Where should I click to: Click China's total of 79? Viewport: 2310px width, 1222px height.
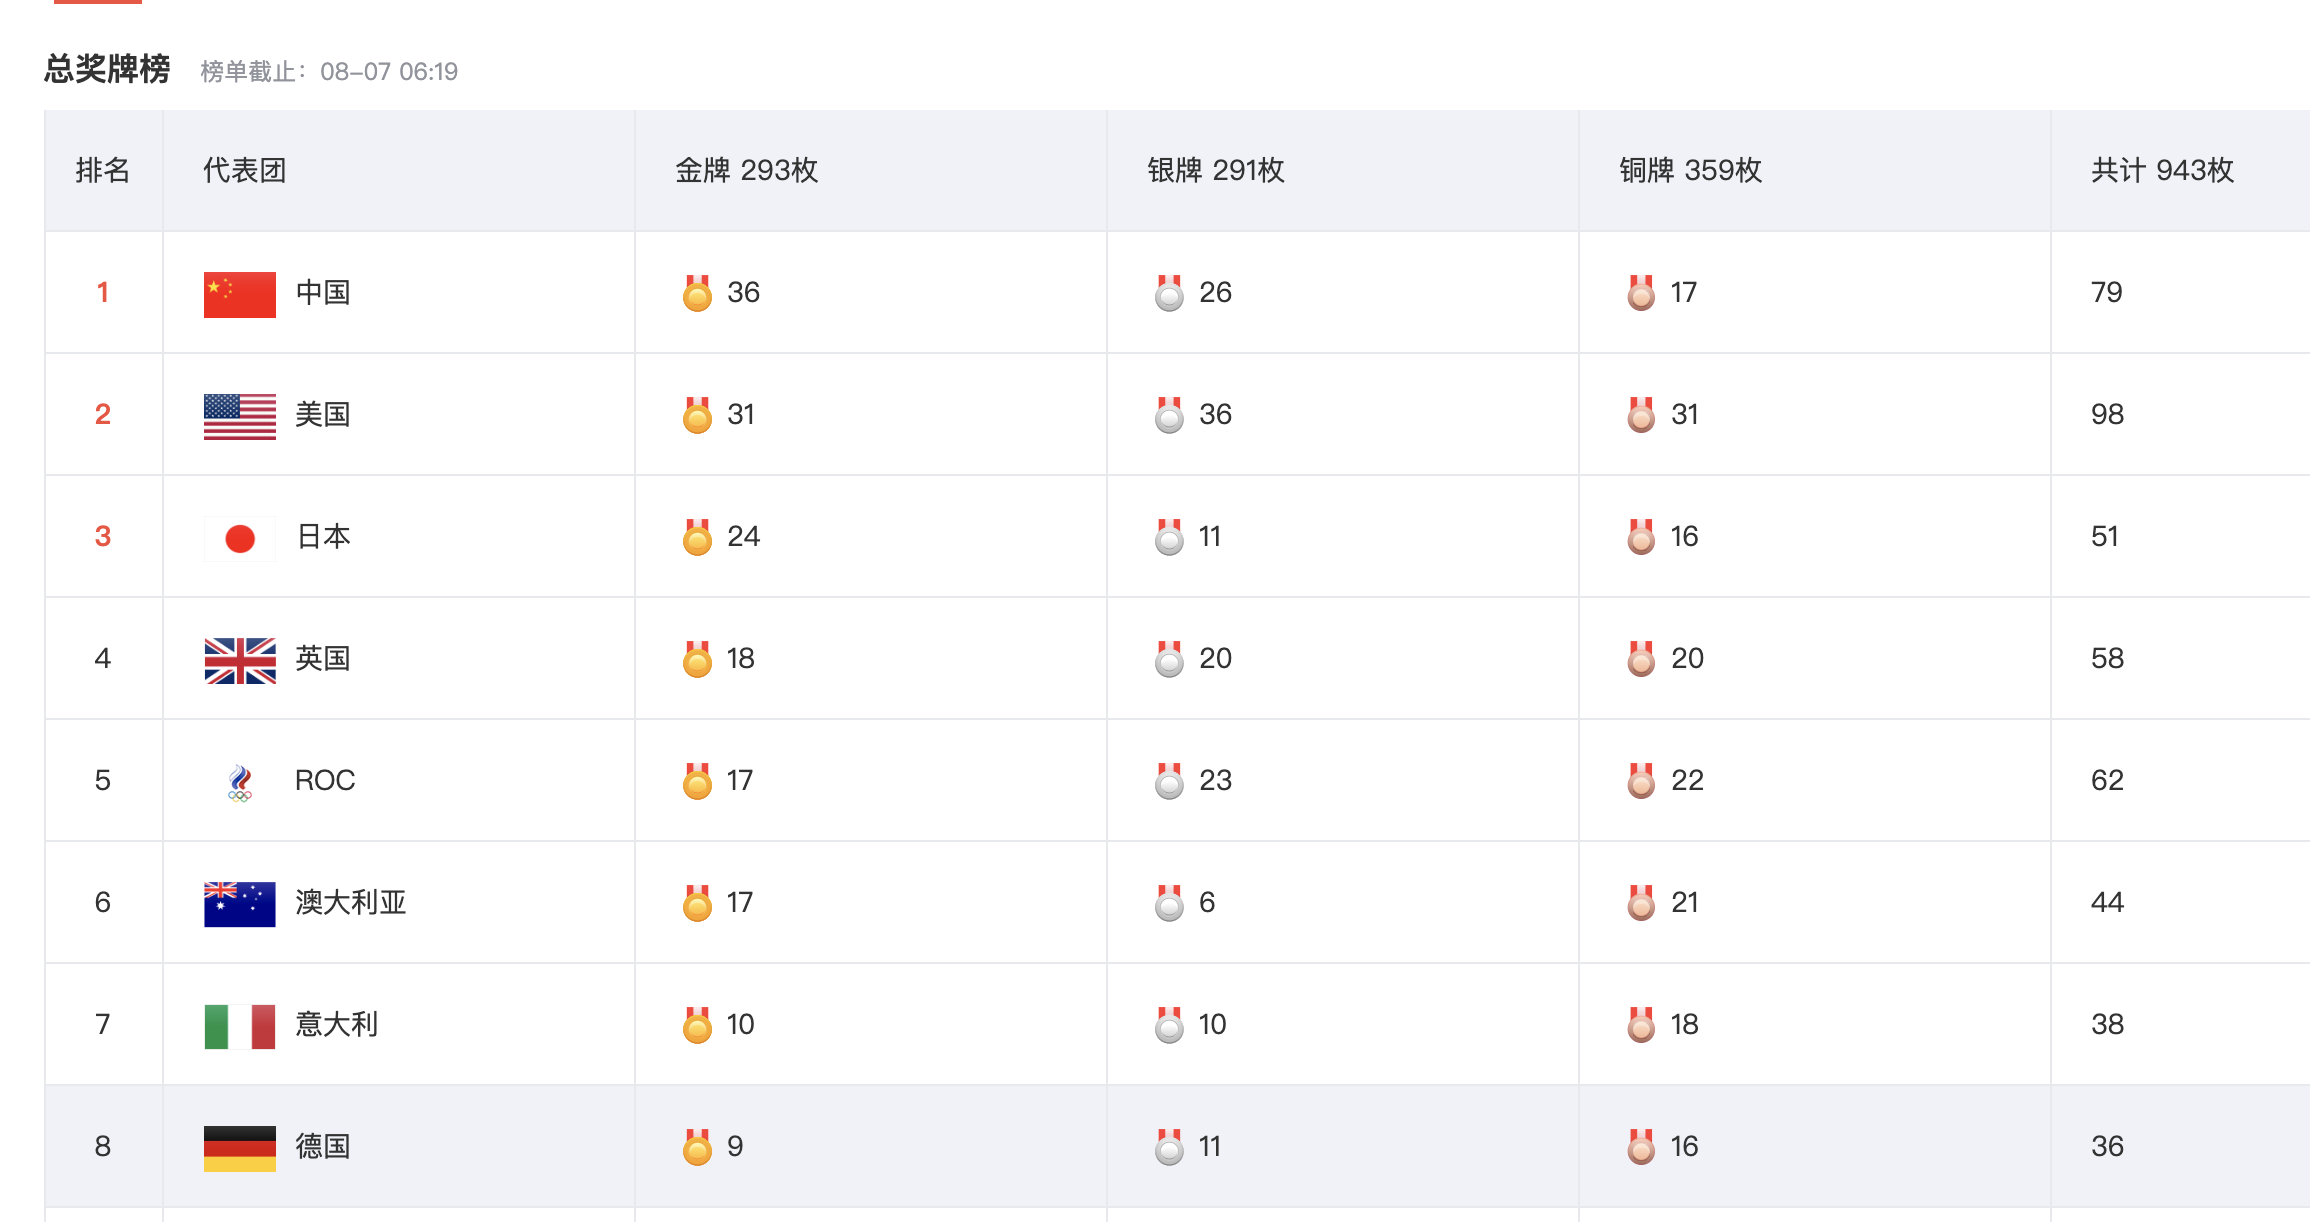[2107, 293]
